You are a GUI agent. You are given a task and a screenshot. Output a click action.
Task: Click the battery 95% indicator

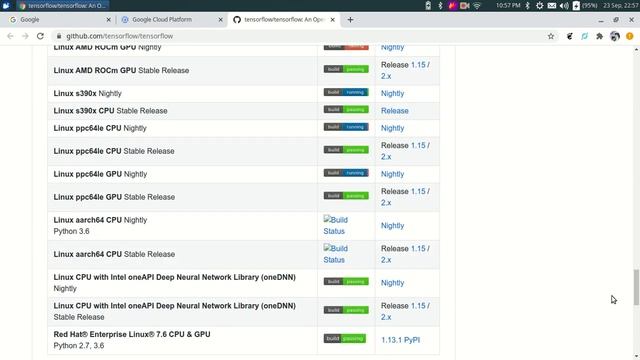click(586, 6)
